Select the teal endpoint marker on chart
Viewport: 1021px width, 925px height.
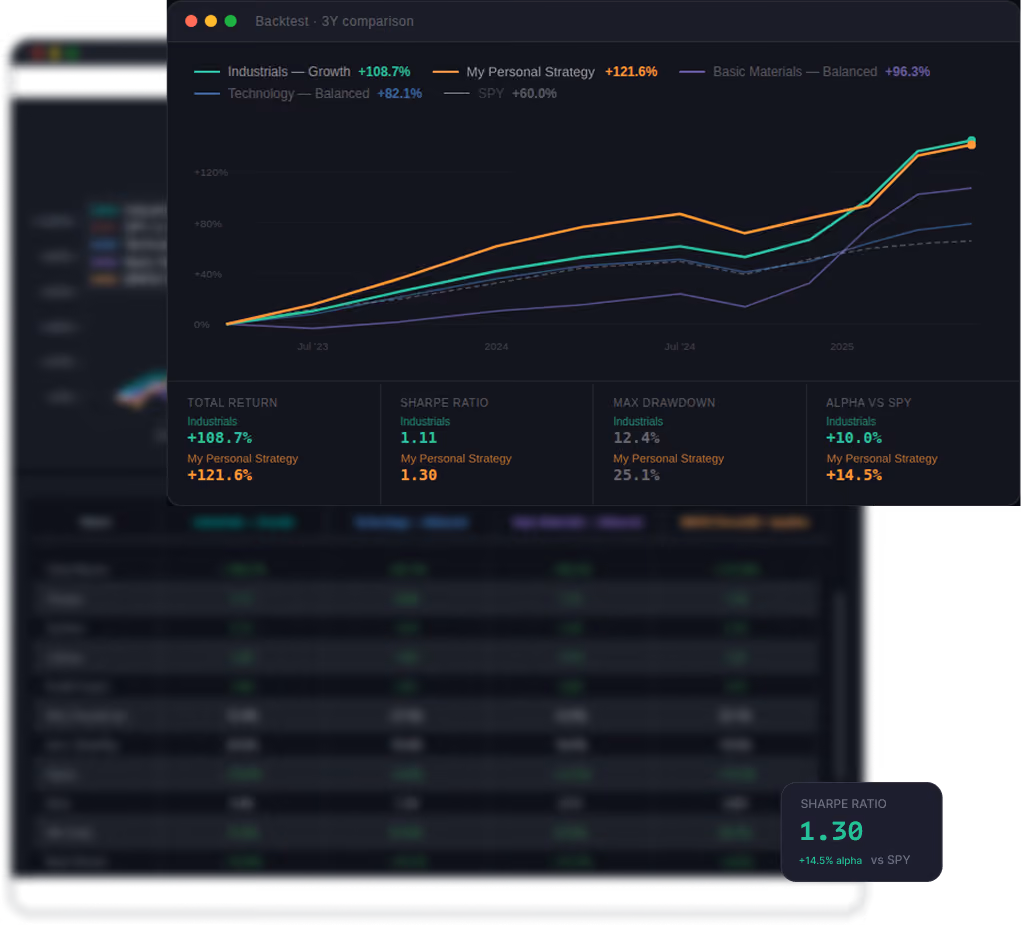pyautogui.click(x=972, y=139)
